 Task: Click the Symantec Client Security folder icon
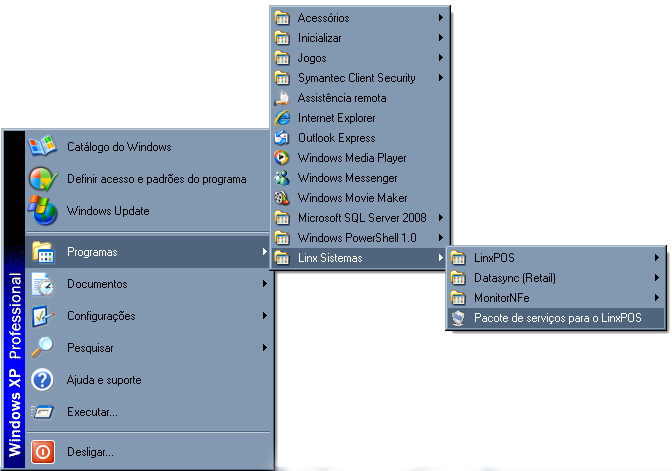pos(282,78)
